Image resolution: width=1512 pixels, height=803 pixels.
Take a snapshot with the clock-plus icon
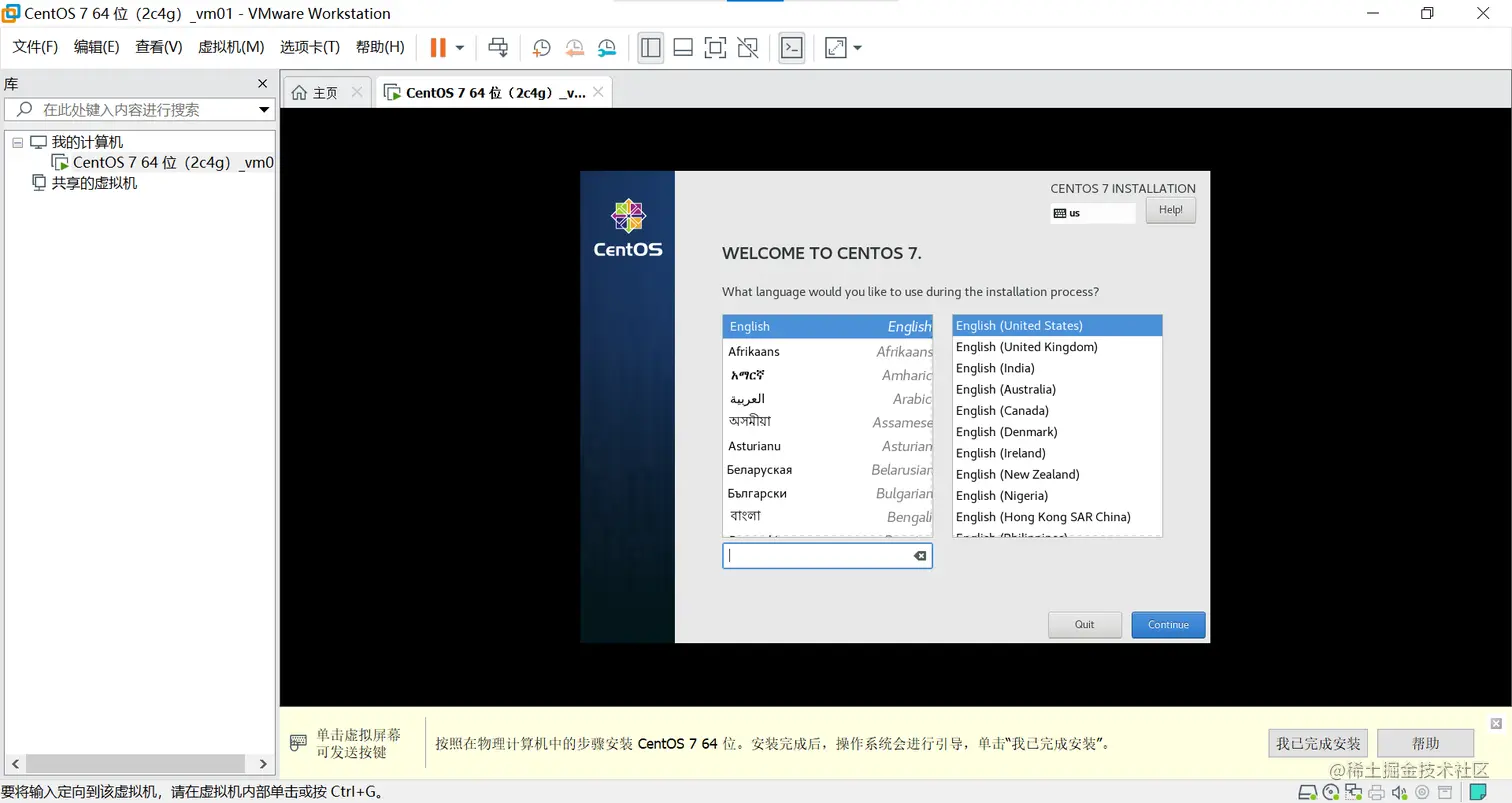click(541, 47)
